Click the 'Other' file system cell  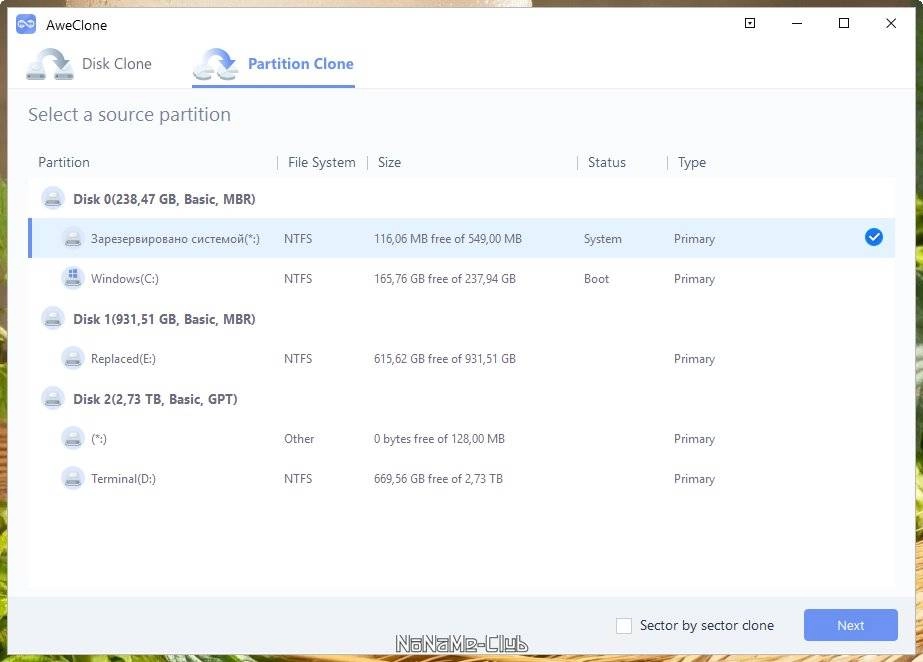tap(299, 439)
